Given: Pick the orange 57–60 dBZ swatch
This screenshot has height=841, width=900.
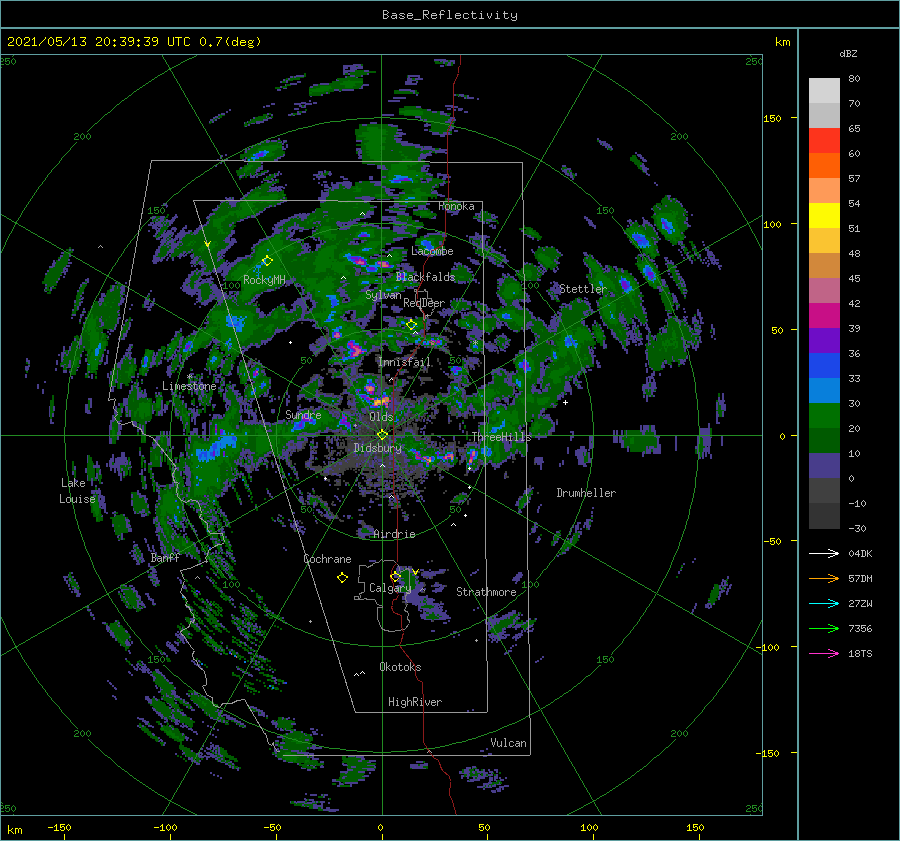Looking at the screenshot, I should coord(824,166).
